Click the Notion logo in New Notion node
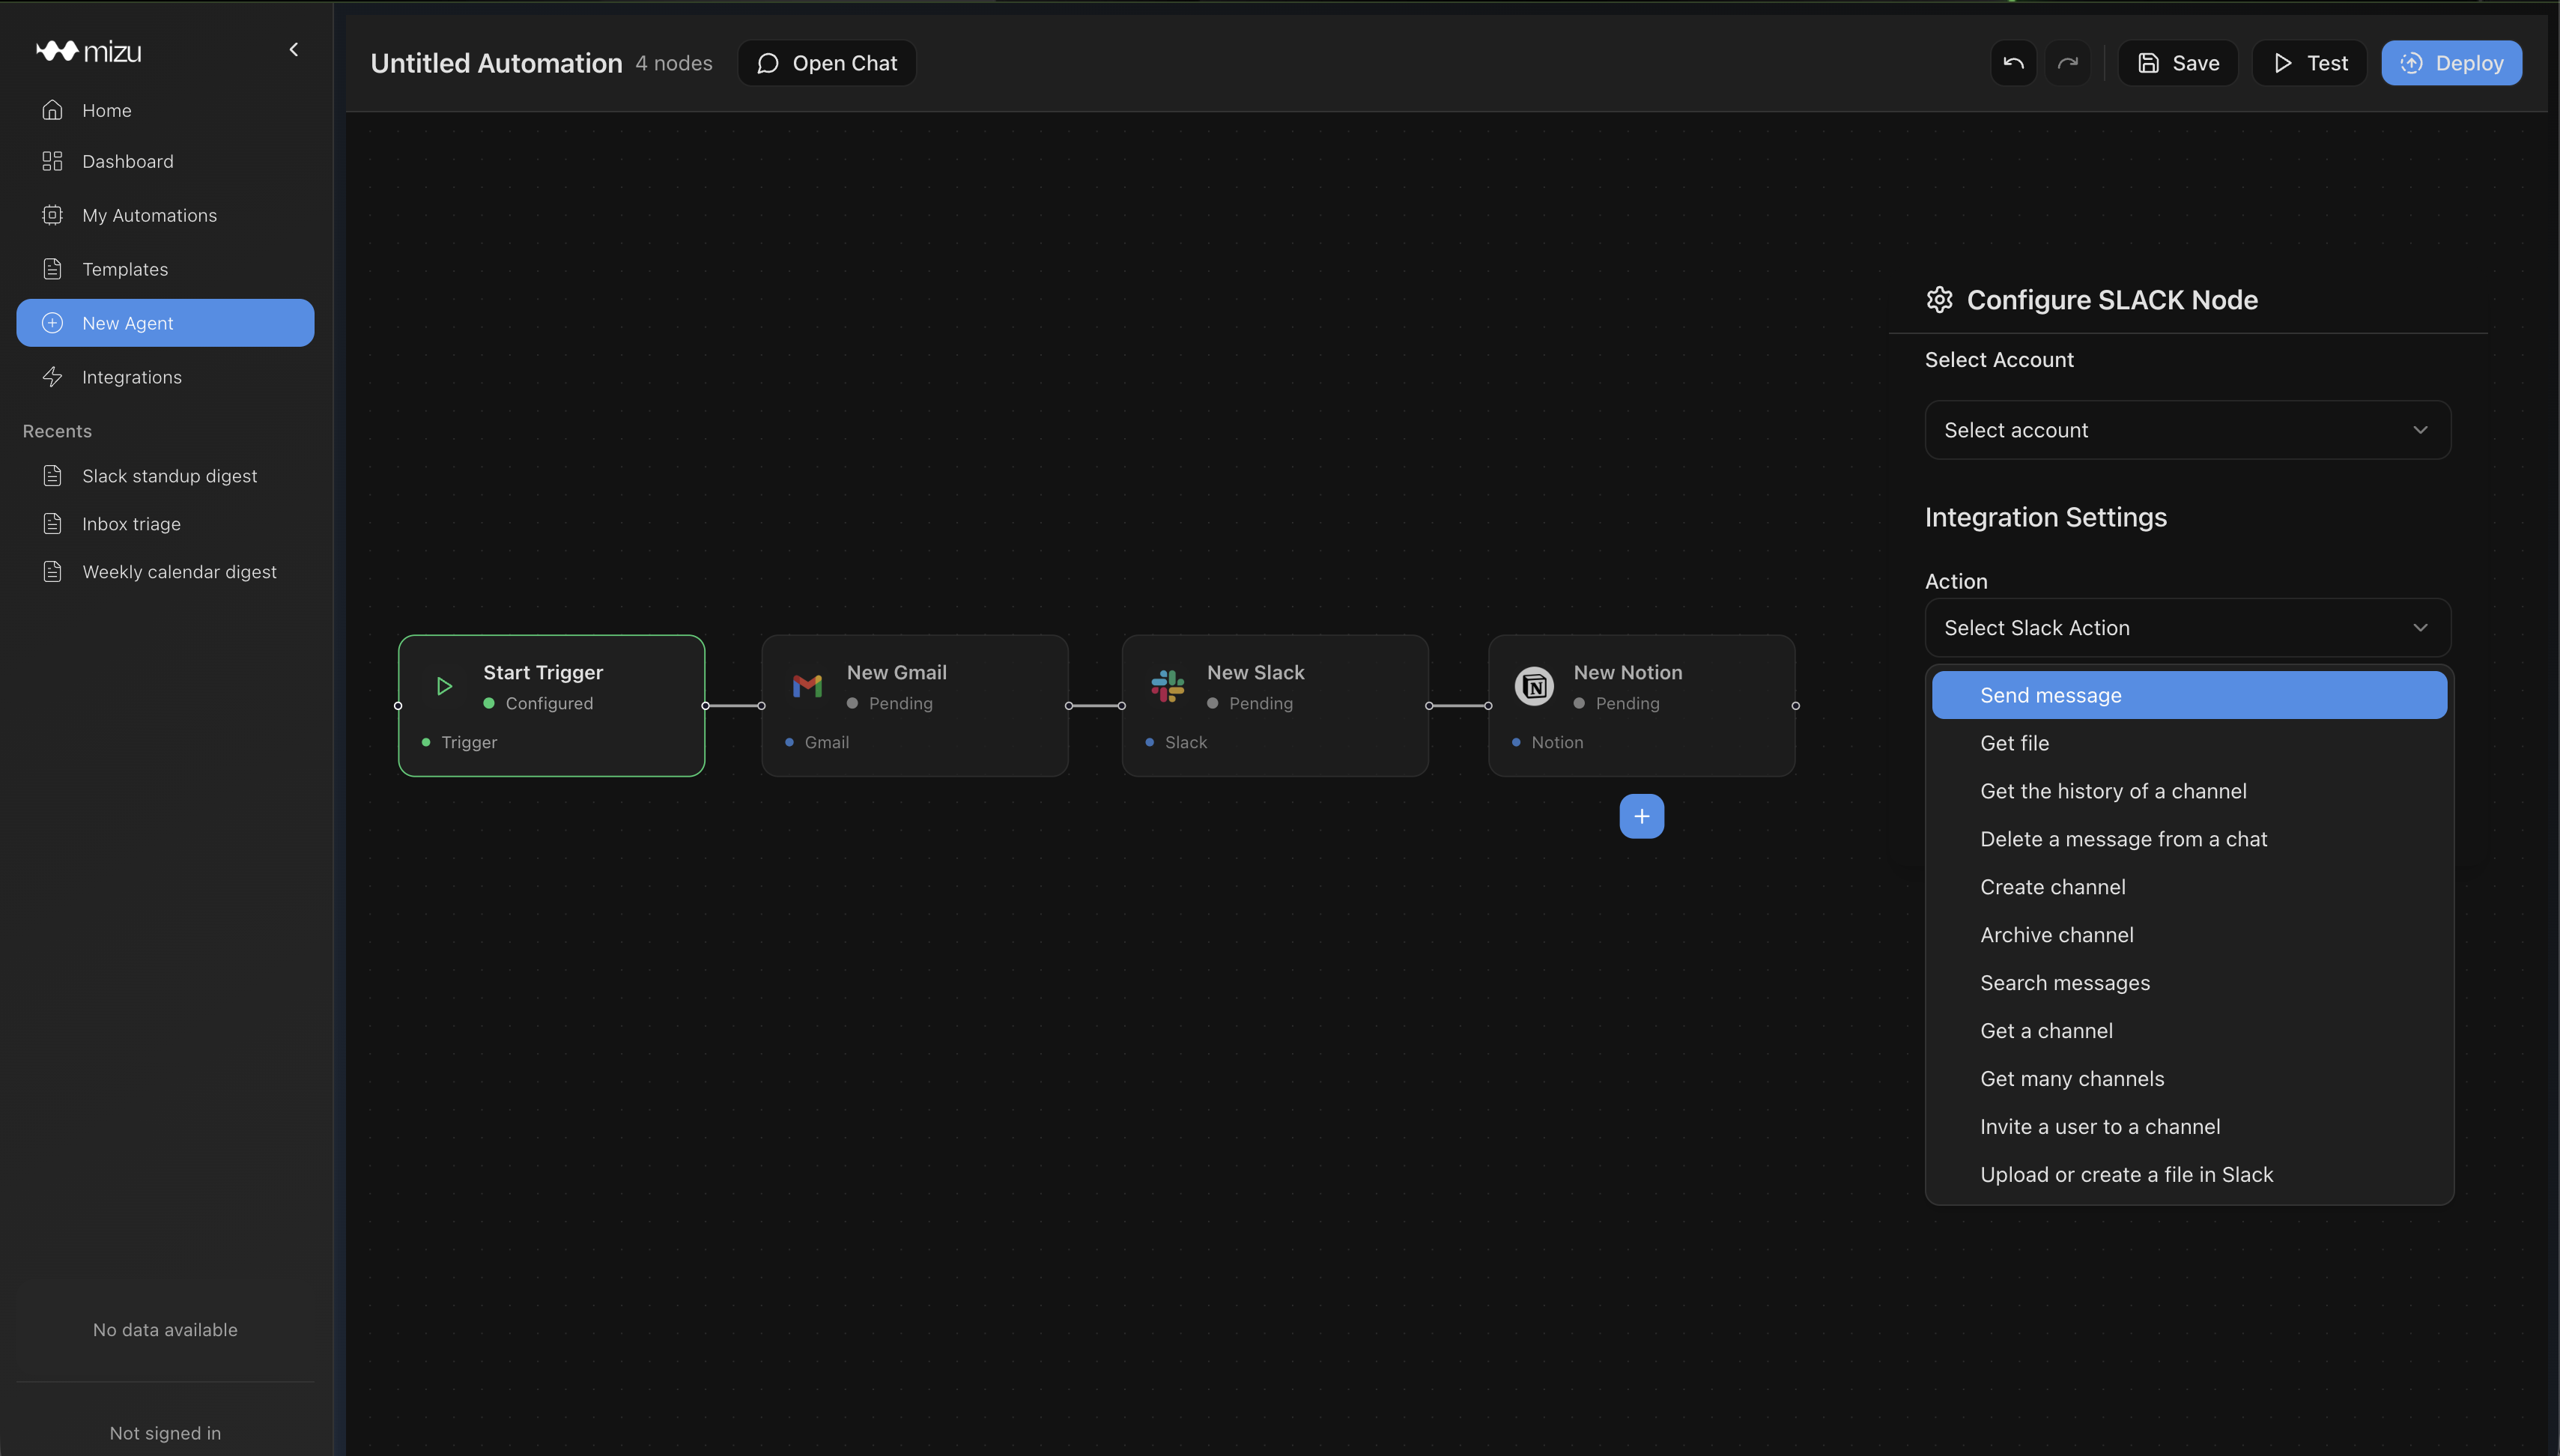 1534,686
